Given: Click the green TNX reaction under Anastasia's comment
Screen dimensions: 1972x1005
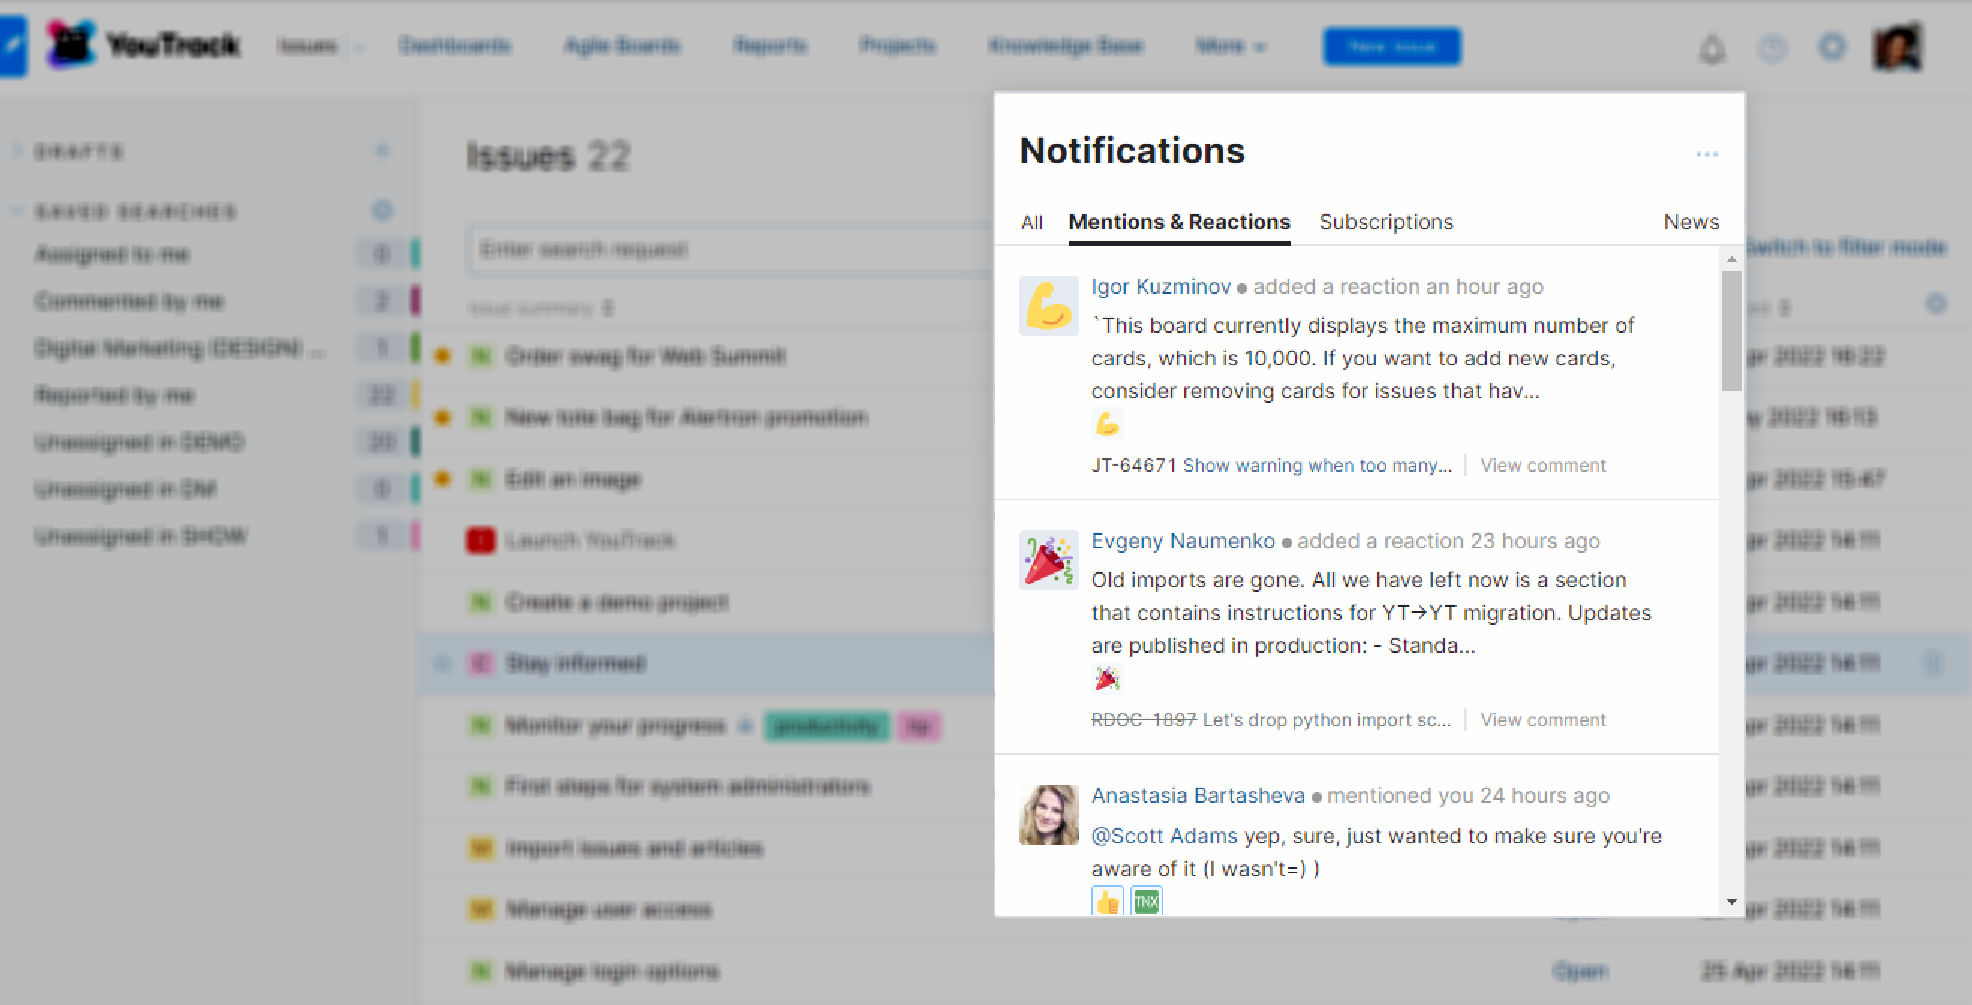Looking at the screenshot, I should 1146,902.
